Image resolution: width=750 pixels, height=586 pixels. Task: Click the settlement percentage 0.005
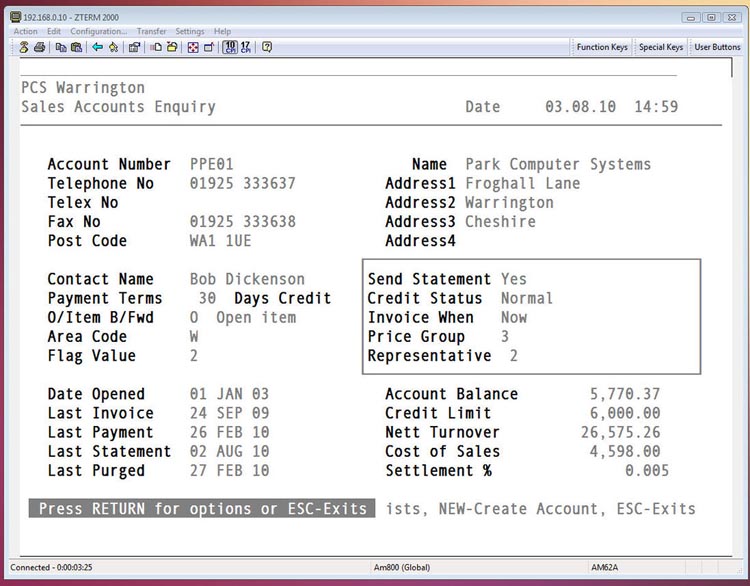pos(647,470)
